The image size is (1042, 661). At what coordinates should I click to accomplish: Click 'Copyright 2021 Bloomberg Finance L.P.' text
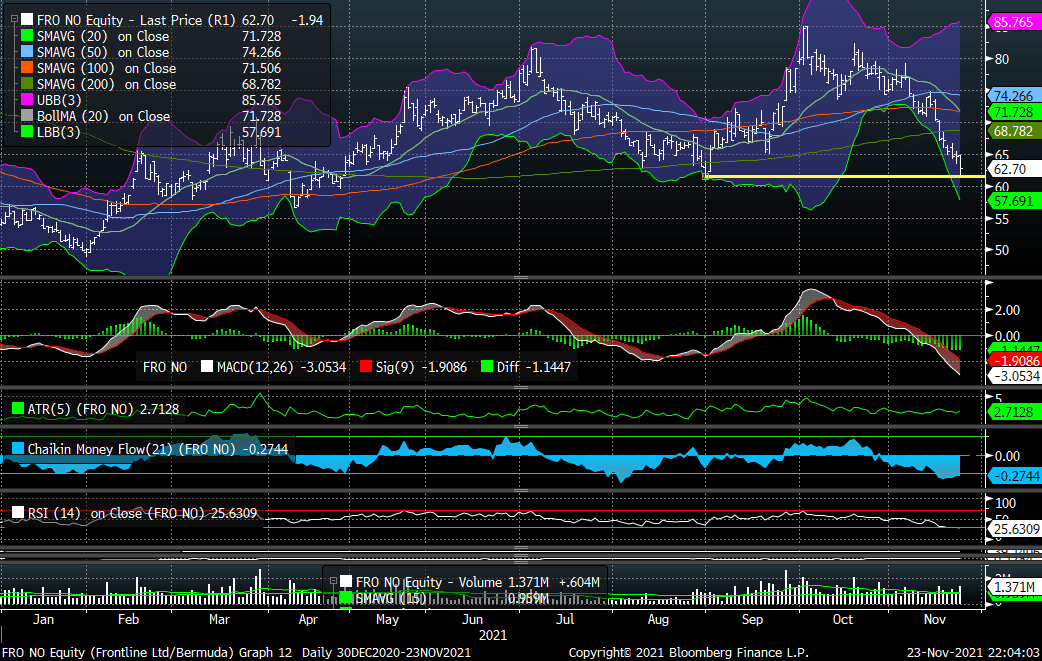[x=688, y=652]
